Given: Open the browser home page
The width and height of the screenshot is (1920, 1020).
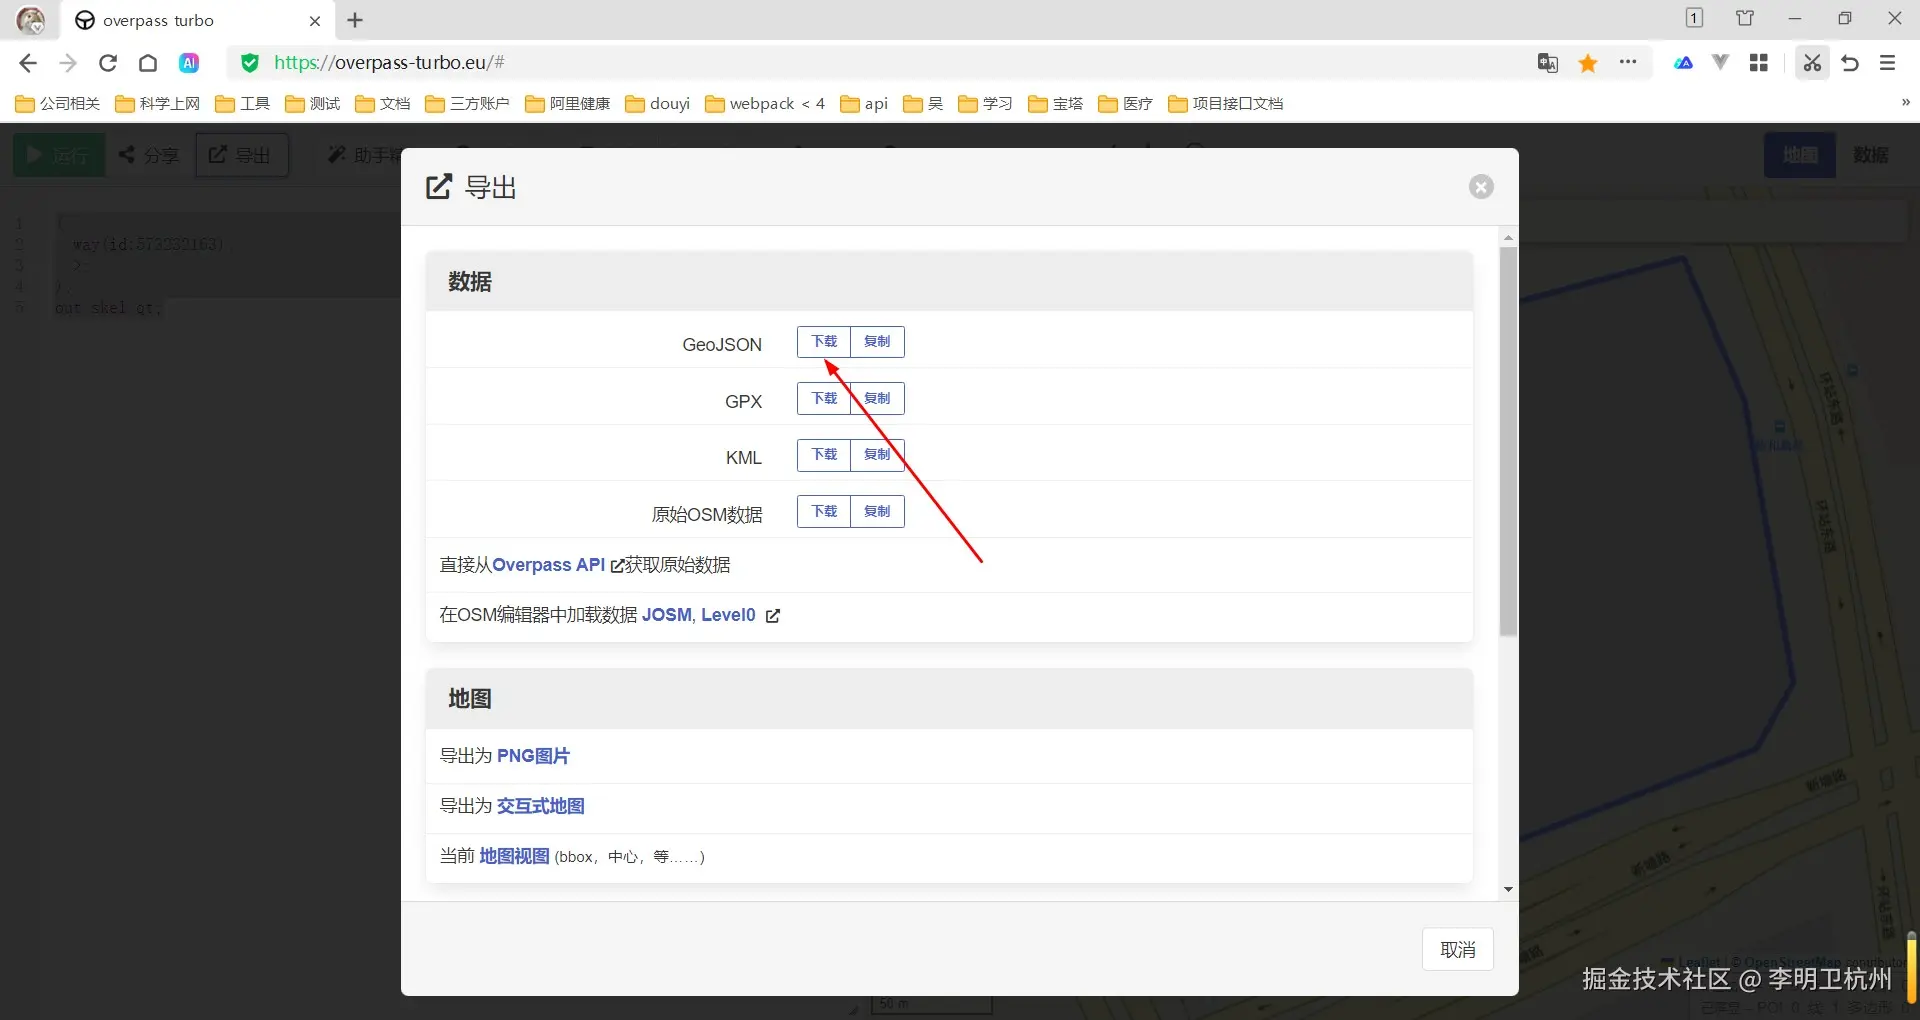Looking at the screenshot, I should click(x=148, y=63).
